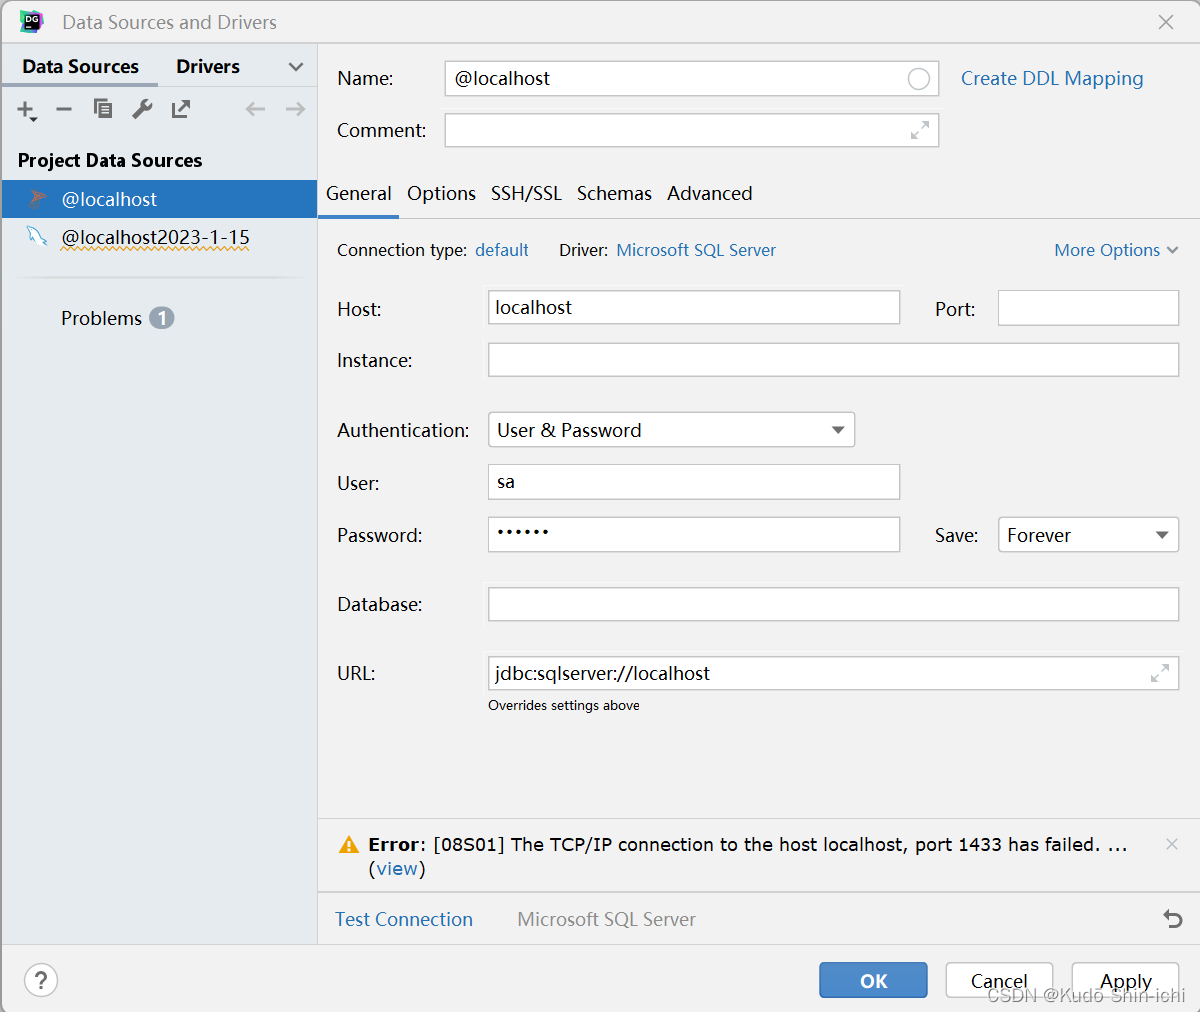The image size is (1200, 1012).
Task: Open the Schemas tab
Action: pyautogui.click(x=614, y=194)
